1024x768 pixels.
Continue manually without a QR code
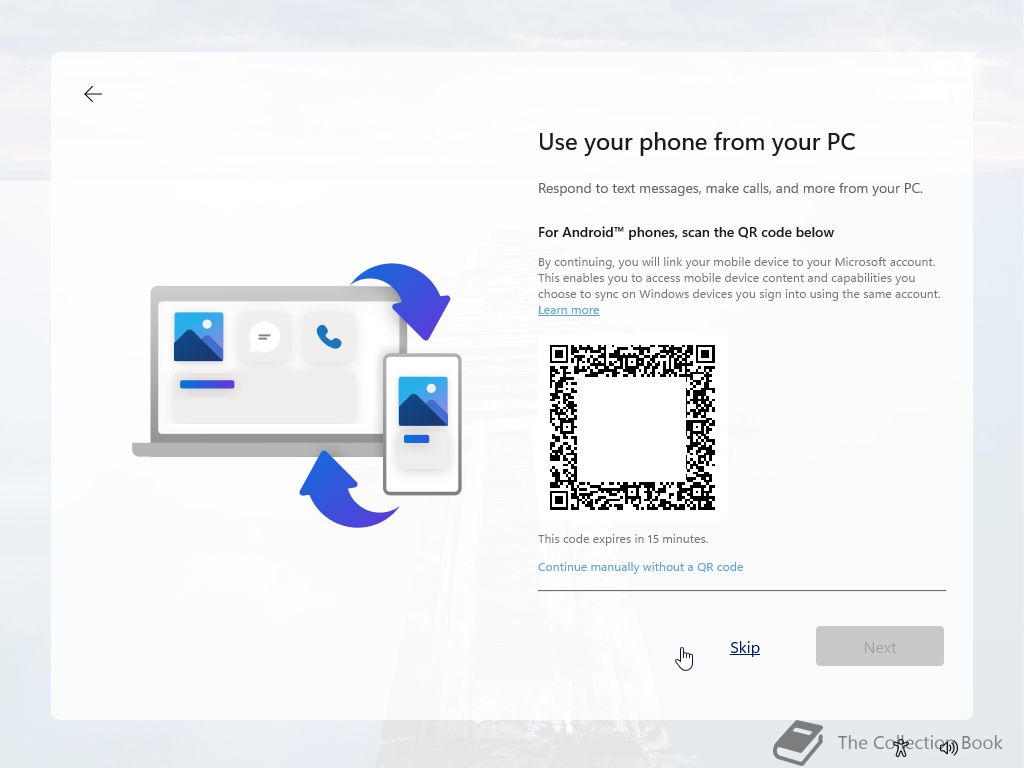point(640,567)
